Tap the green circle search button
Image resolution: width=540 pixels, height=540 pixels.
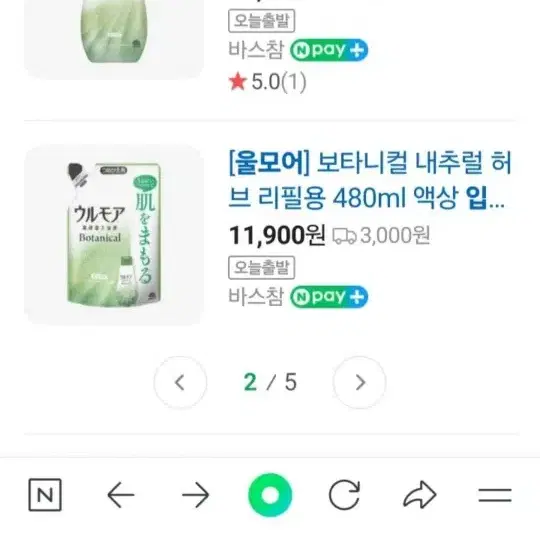coord(270,495)
